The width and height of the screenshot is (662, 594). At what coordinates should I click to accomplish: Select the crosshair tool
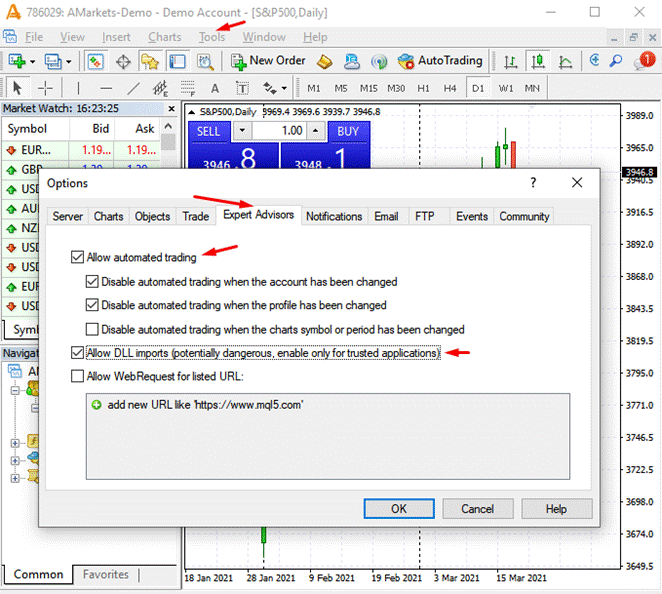45,88
